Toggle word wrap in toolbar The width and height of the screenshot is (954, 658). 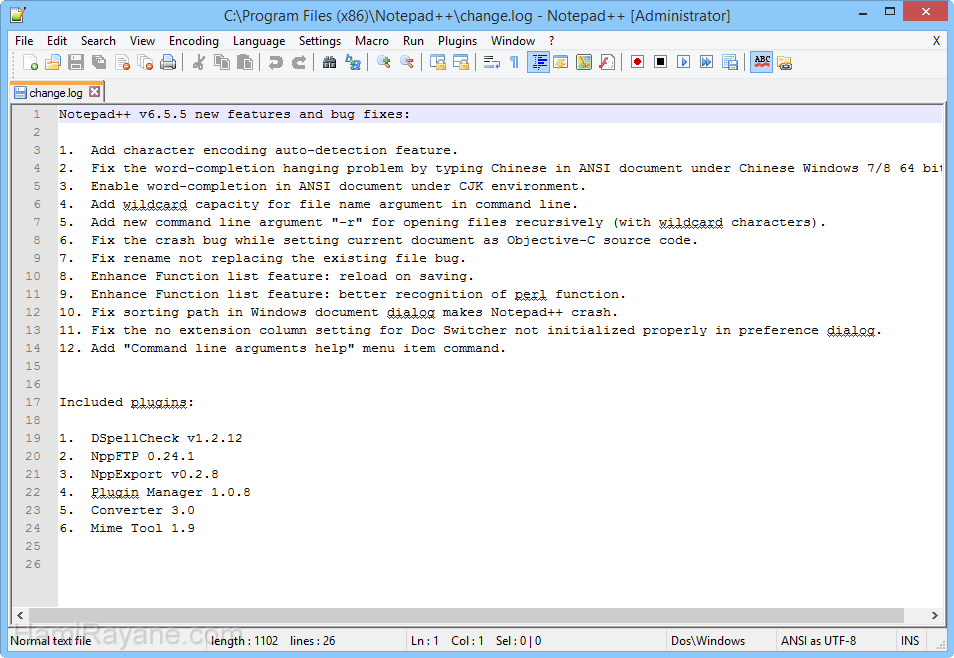point(492,62)
